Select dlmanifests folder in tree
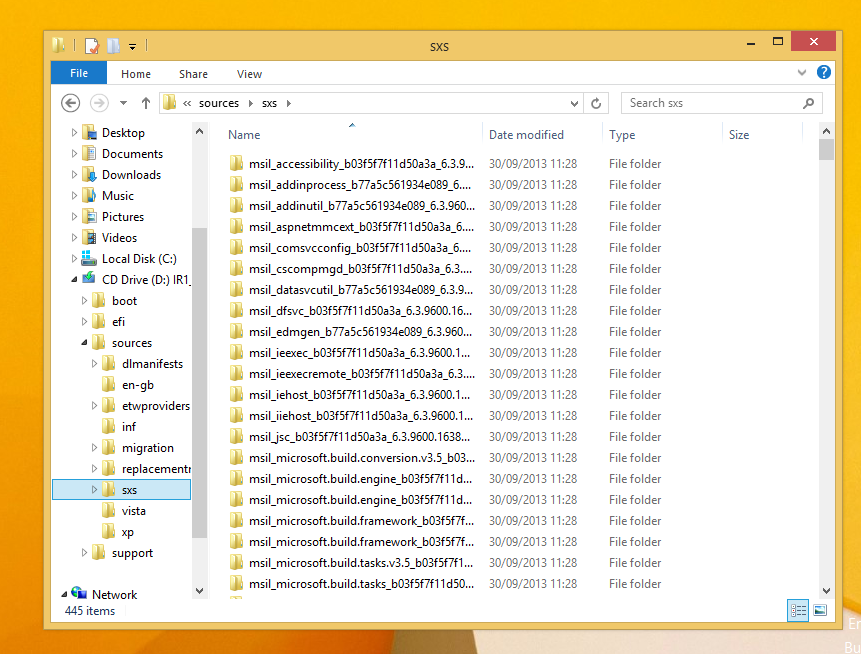 (x=152, y=364)
